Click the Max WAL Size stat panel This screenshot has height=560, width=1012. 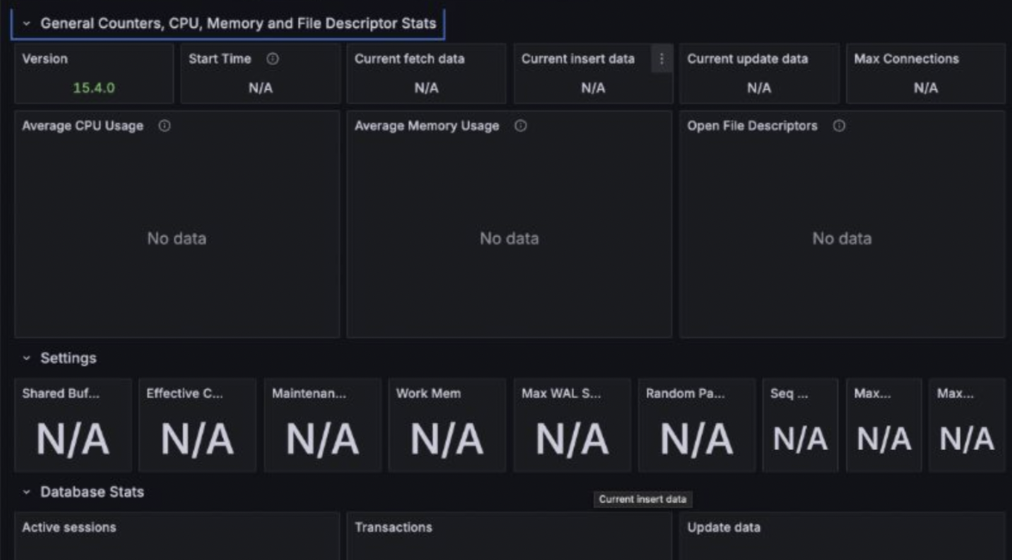click(x=572, y=427)
